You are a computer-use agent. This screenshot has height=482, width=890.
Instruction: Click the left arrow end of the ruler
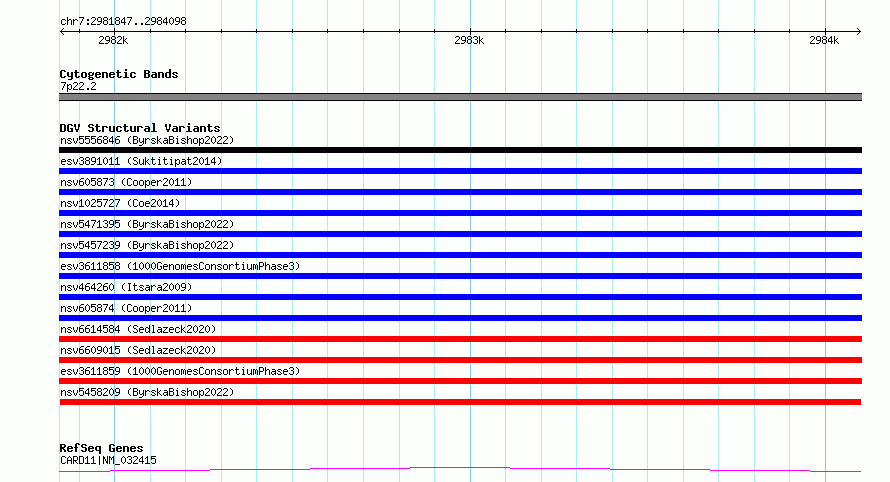tap(62, 31)
